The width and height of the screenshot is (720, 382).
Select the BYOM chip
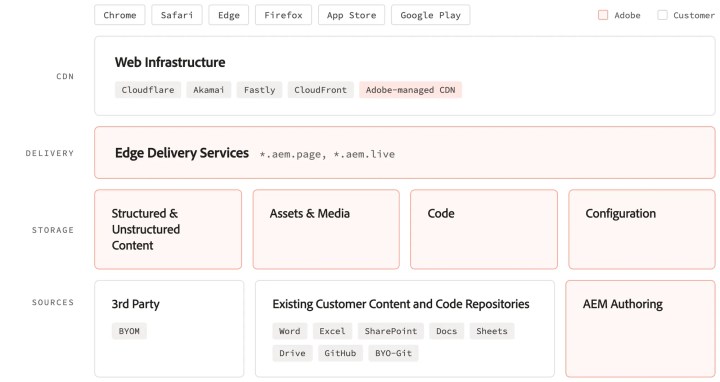129,331
